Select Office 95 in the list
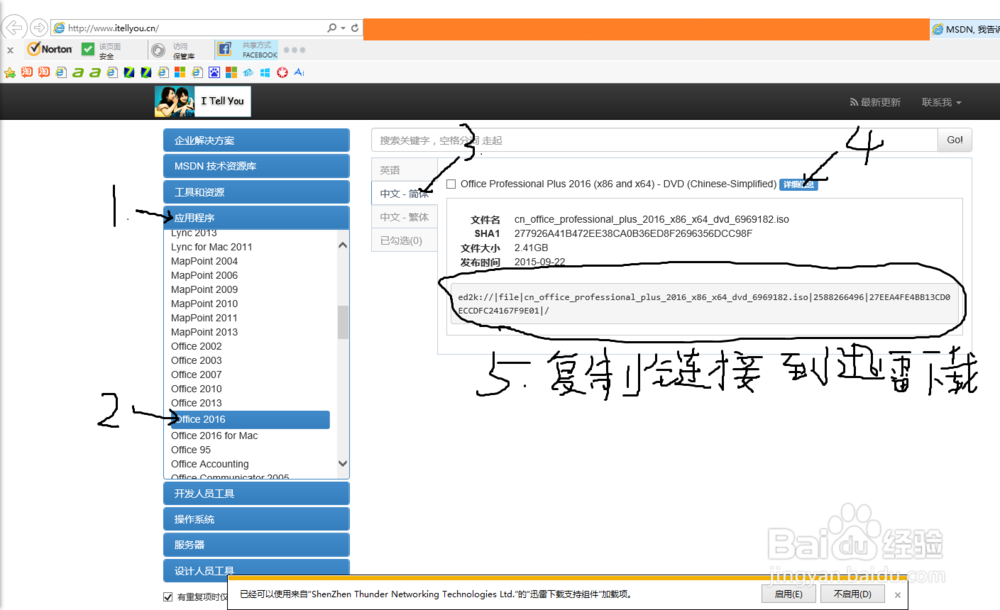 click(191, 449)
